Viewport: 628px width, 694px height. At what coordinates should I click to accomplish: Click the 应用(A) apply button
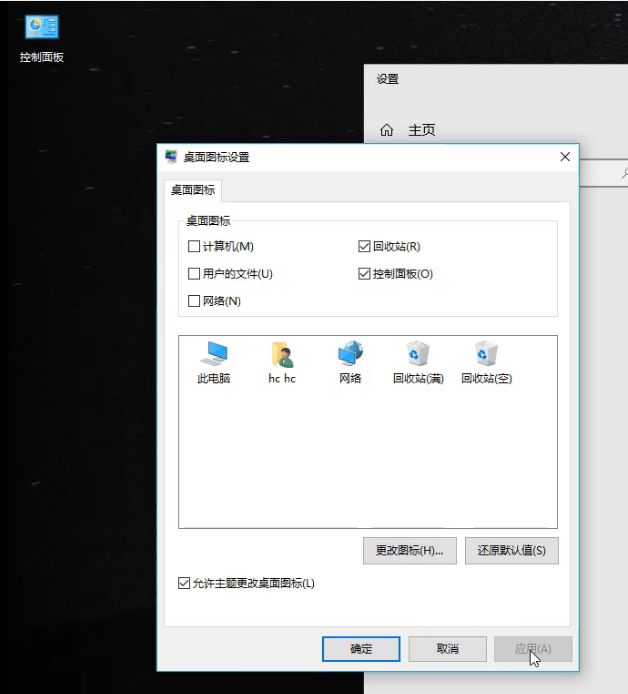(533, 649)
